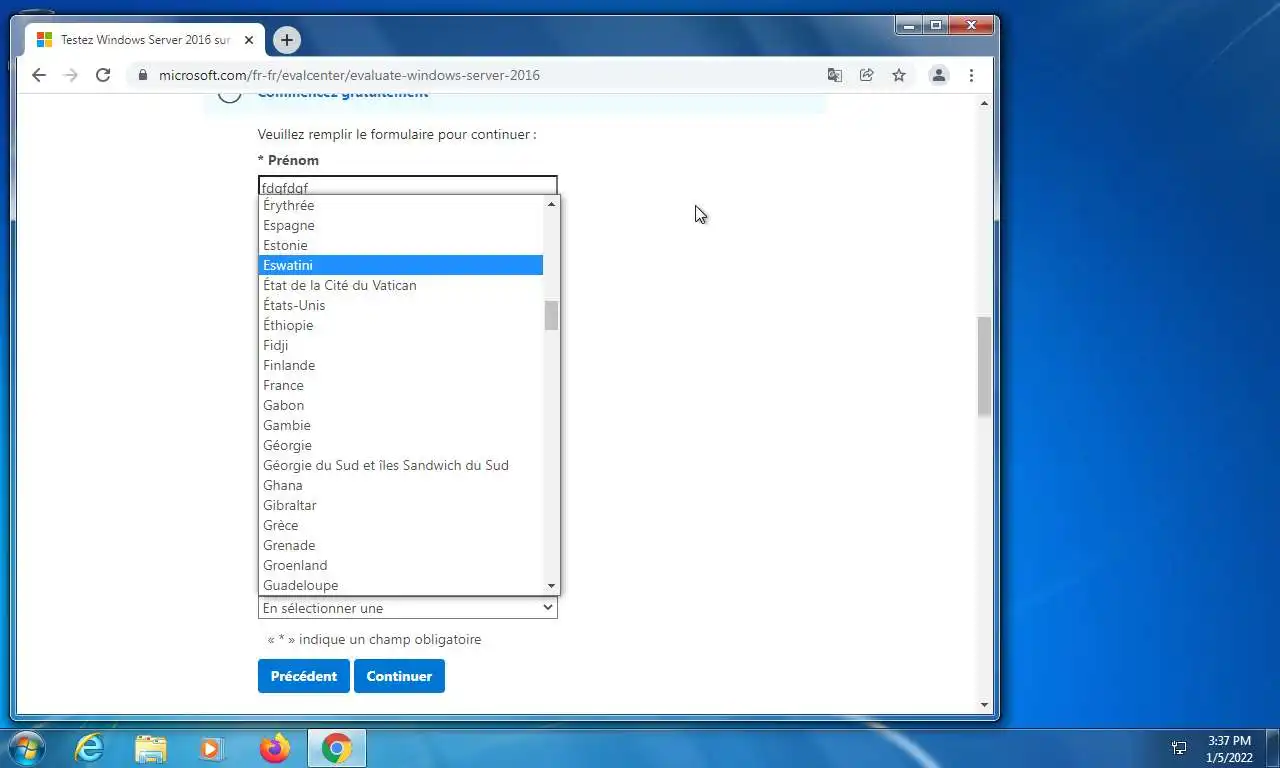1280x768 pixels.
Task: Click the Chrome taskbar button
Action: [337, 748]
